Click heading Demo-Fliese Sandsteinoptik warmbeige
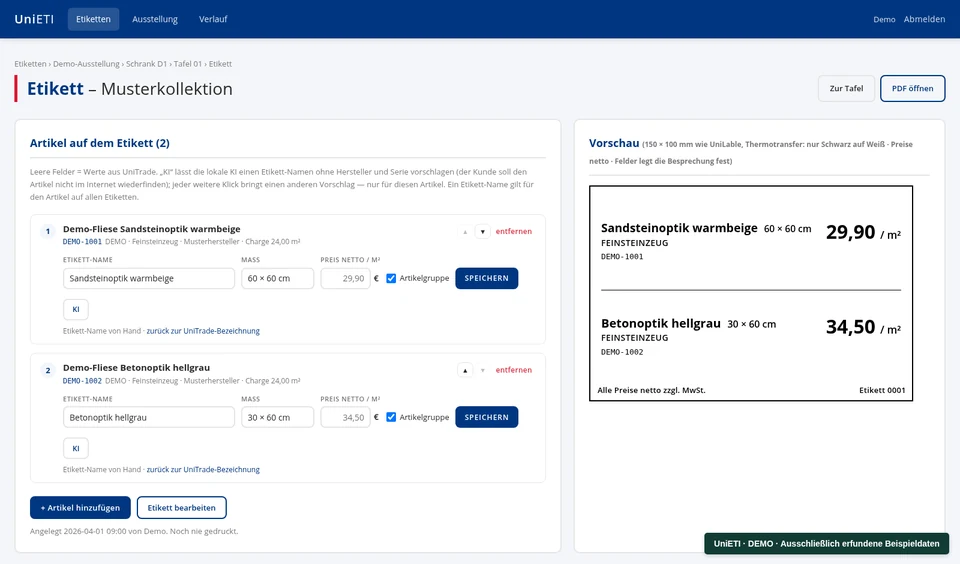The height and width of the screenshot is (564, 960). pos(152,229)
